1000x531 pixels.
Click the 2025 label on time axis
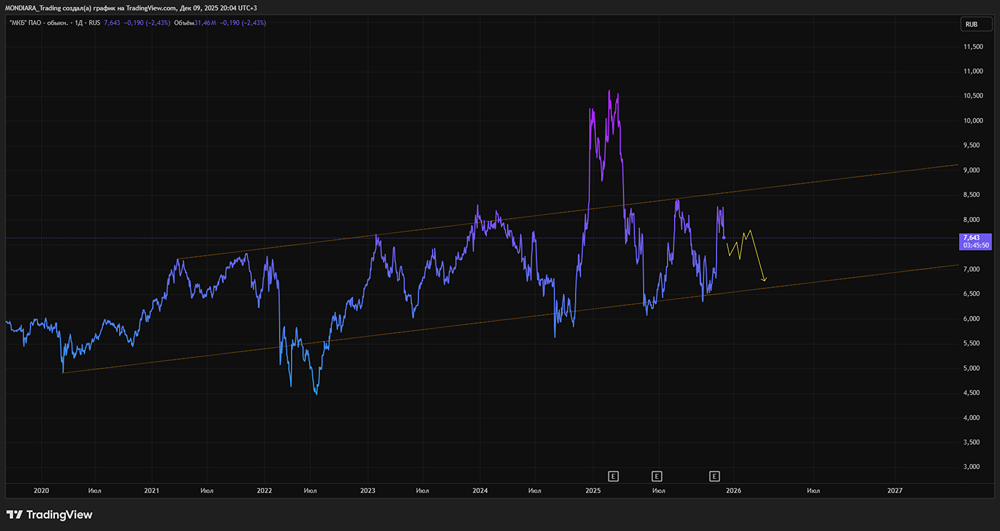click(592, 491)
